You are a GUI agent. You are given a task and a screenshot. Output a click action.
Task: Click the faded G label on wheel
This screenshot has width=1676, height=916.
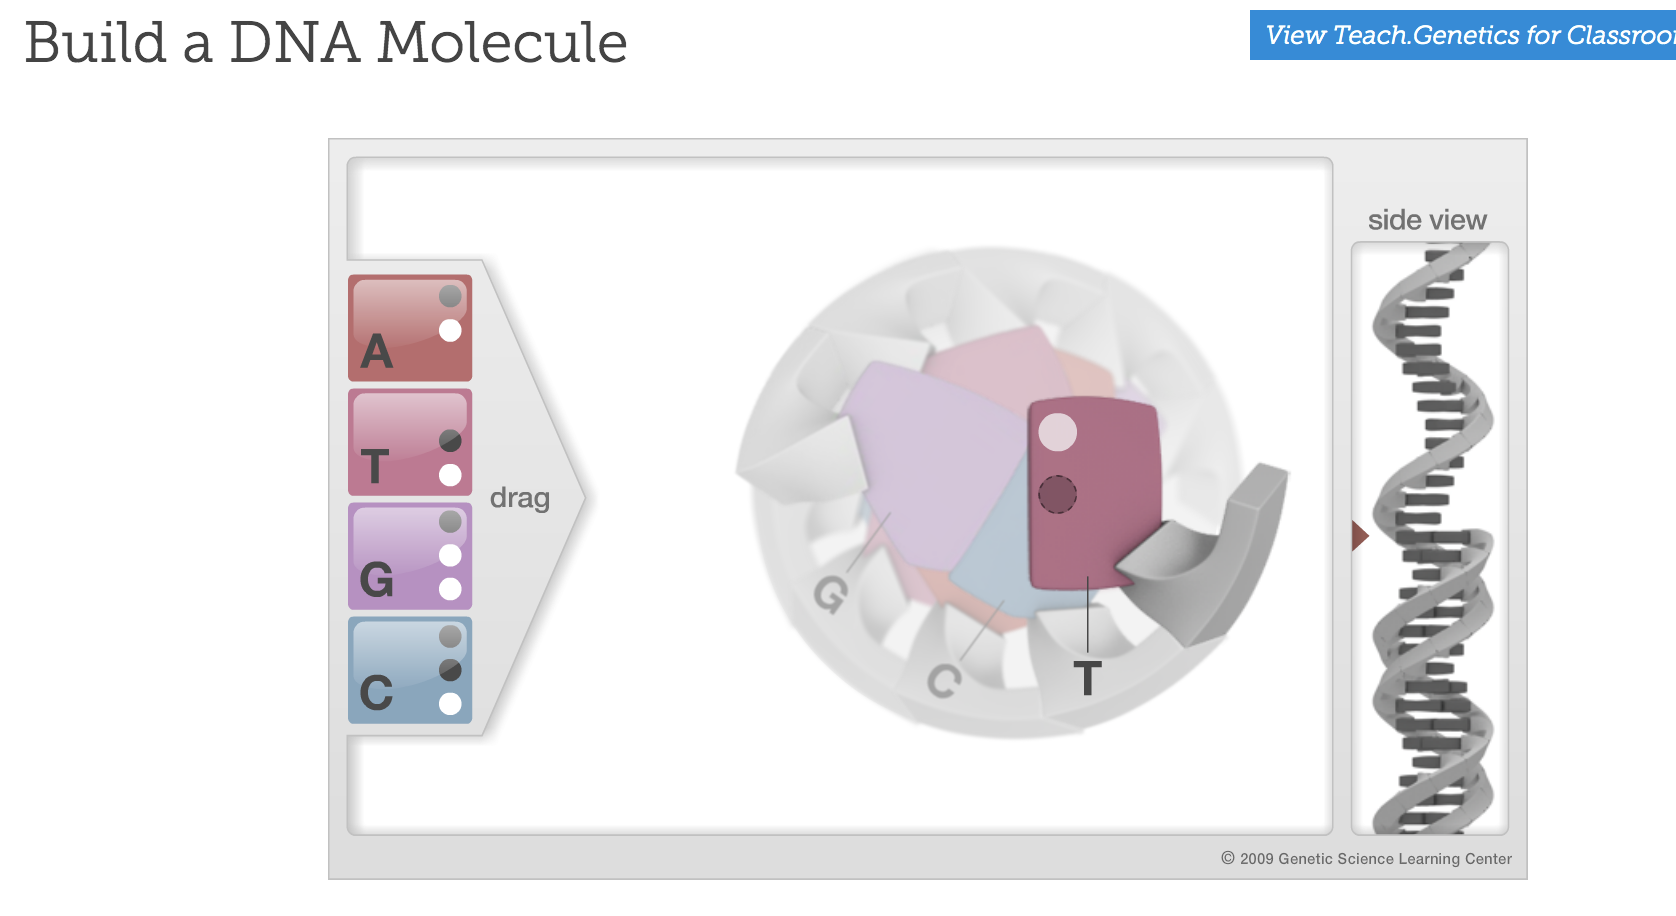pyautogui.click(x=831, y=594)
